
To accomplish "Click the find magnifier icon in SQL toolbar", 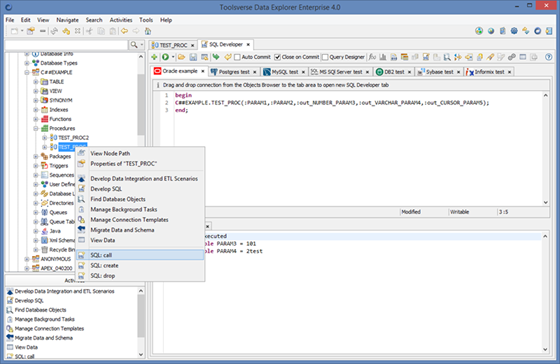I will pyautogui.click(x=447, y=57).
